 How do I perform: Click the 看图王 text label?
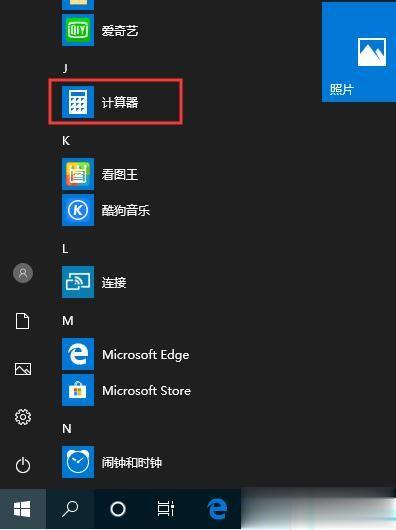click(x=120, y=174)
